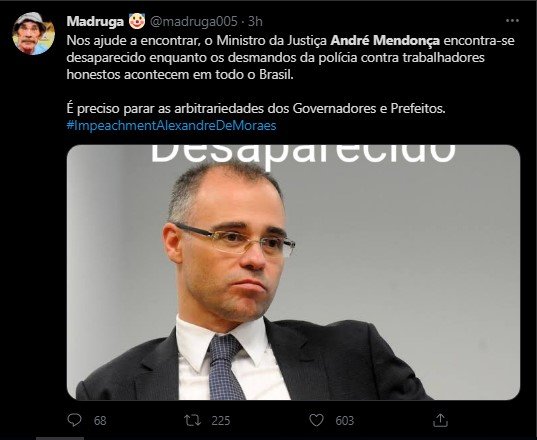Click the 3h timestamp link
The height and width of the screenshot is (440, 537).
pos(255,22)
